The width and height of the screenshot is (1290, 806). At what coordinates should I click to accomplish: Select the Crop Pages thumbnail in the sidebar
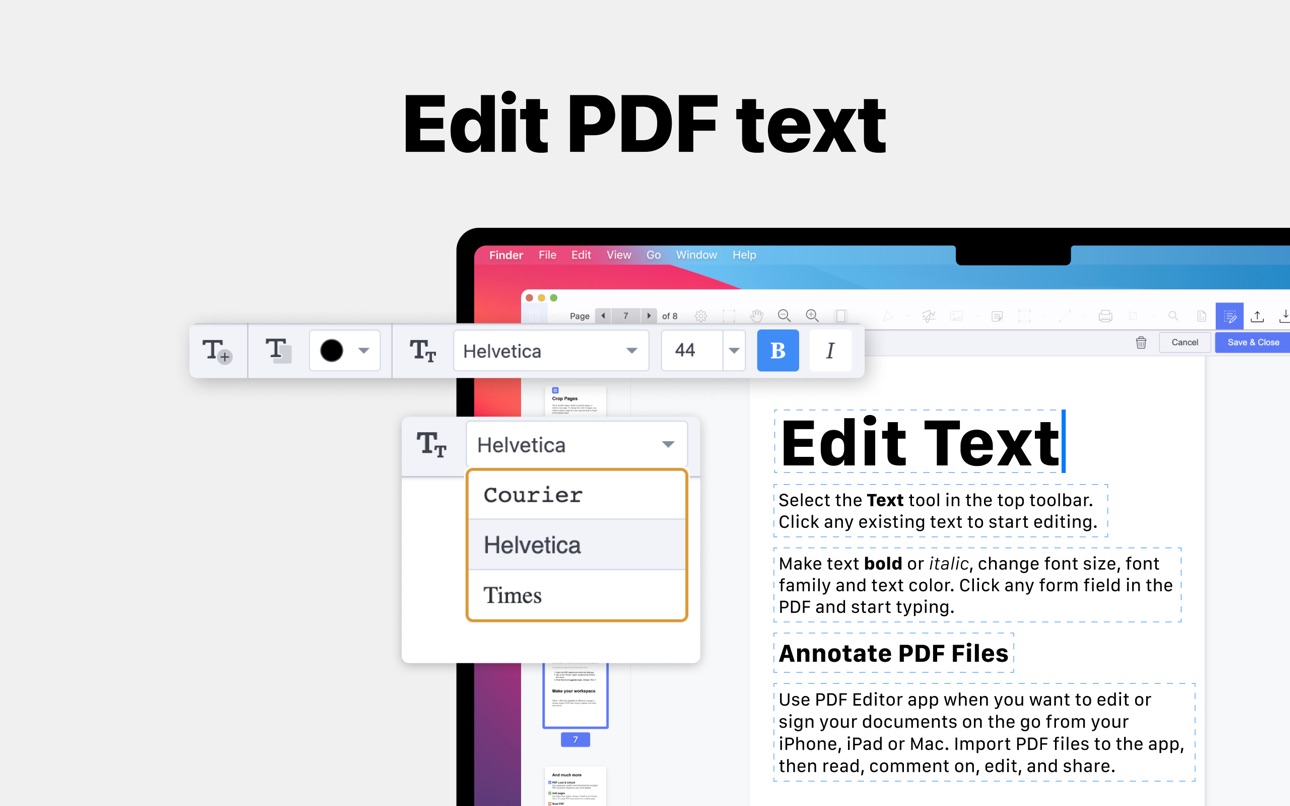575,400
